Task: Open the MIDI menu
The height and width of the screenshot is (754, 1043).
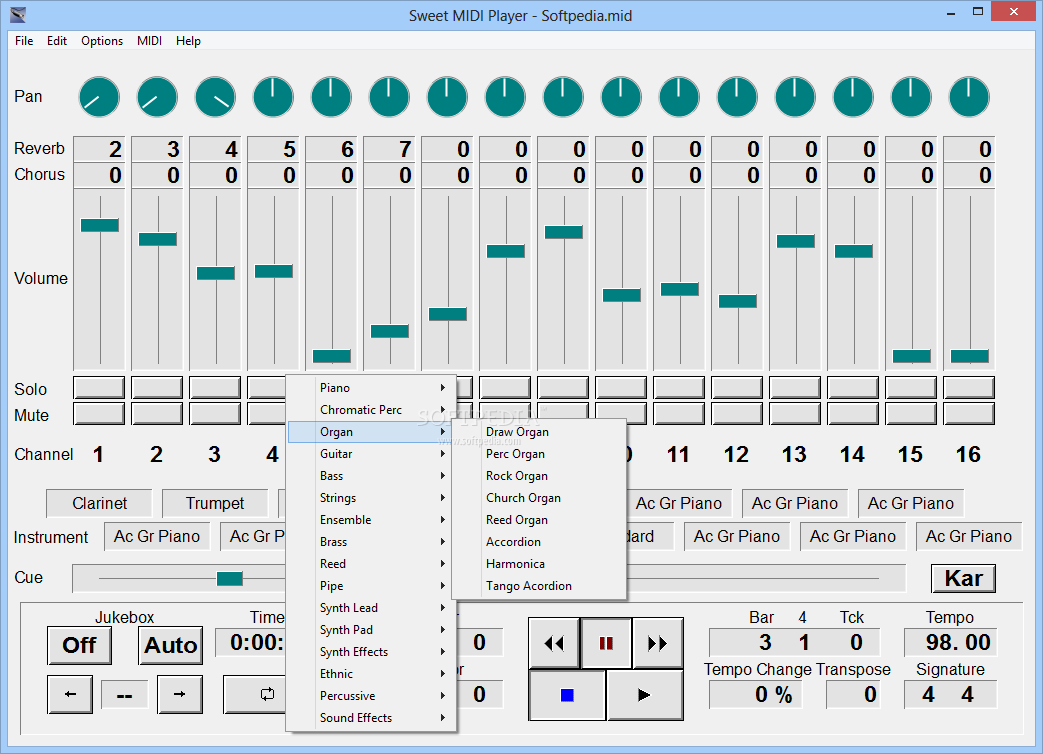Action: pyautogui.click(x=149, y=41)
